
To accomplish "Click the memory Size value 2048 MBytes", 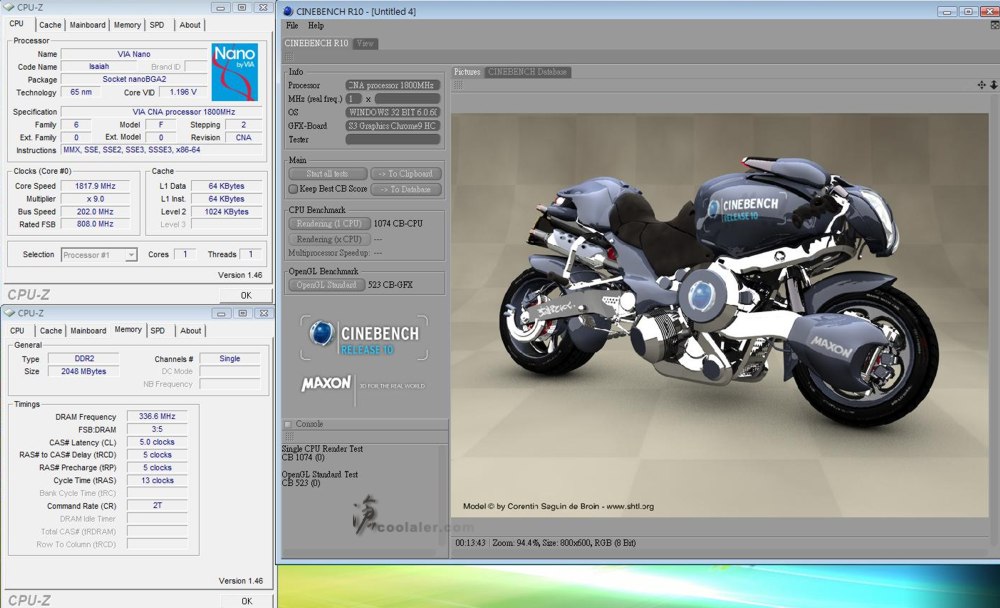I will pyautogui.click(x=84, y=371).
